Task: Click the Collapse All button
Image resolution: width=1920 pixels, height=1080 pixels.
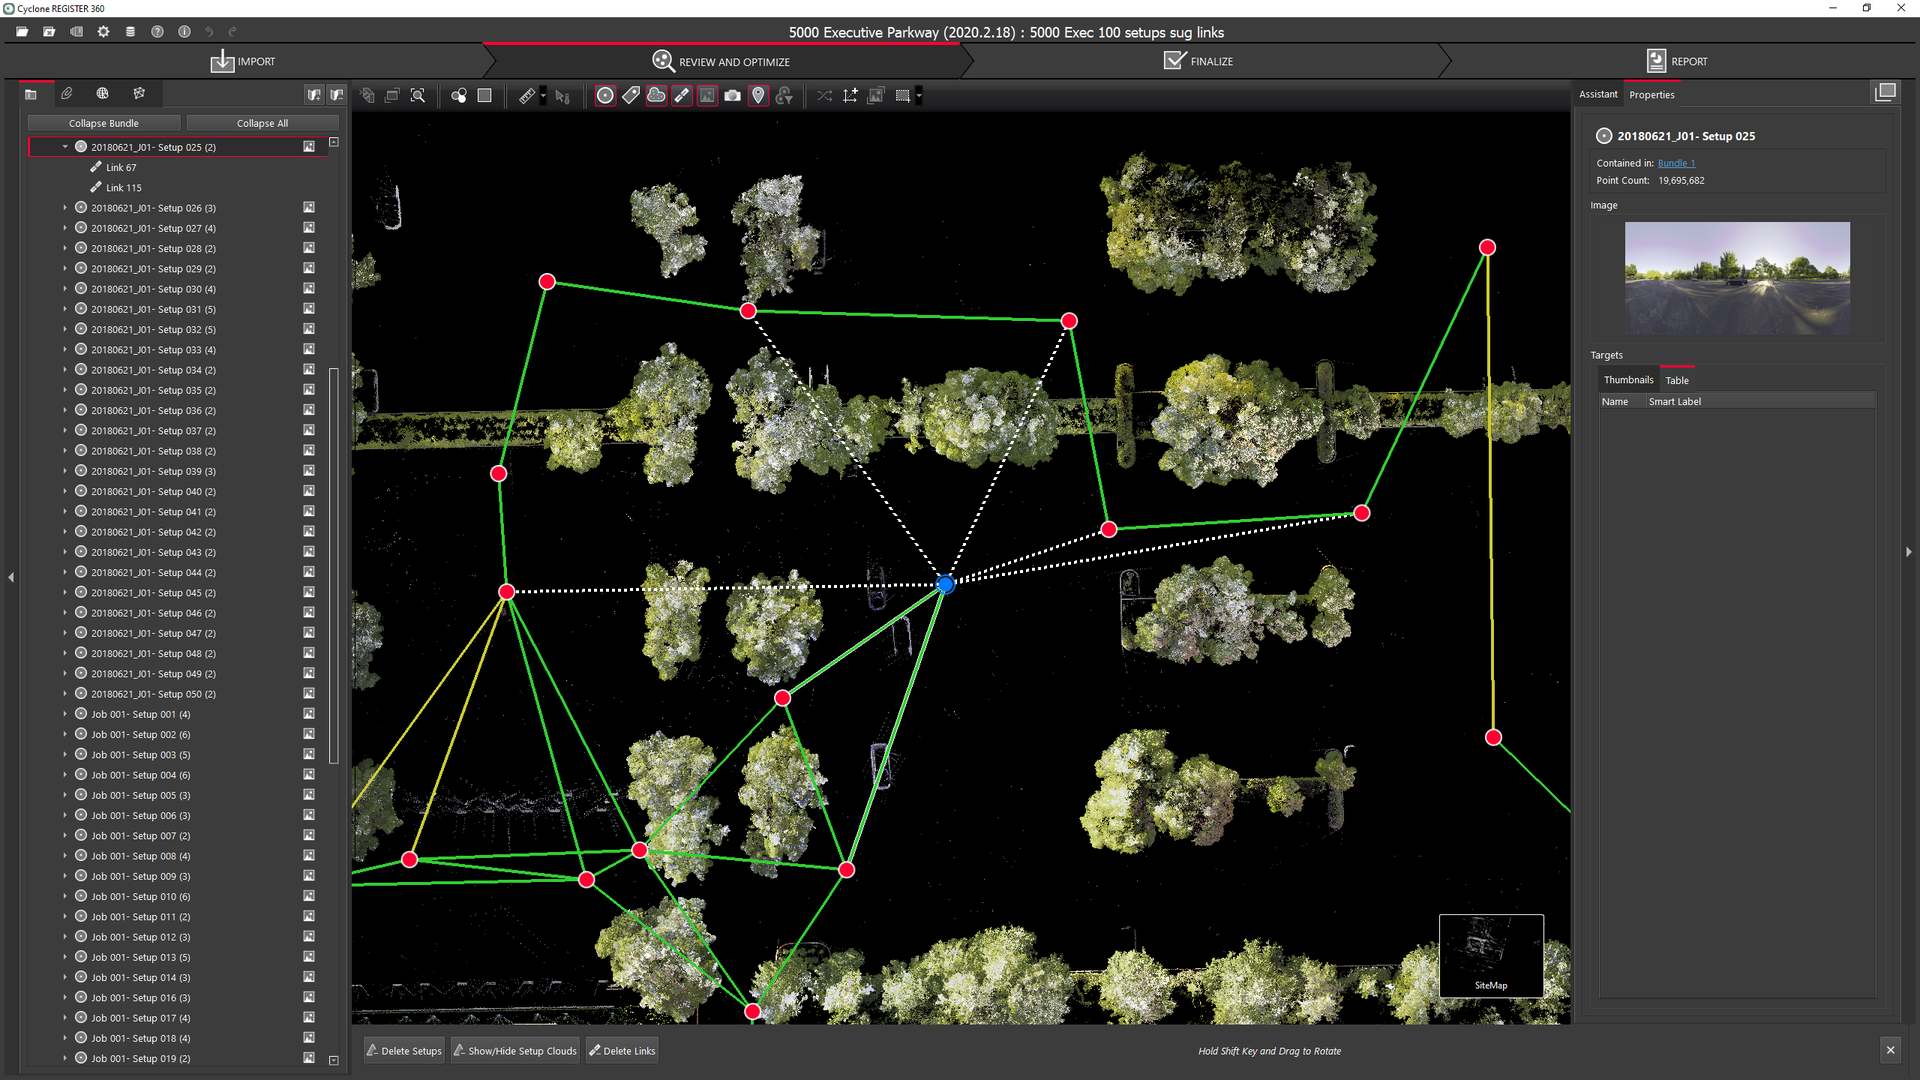Action: coord(262,123)
